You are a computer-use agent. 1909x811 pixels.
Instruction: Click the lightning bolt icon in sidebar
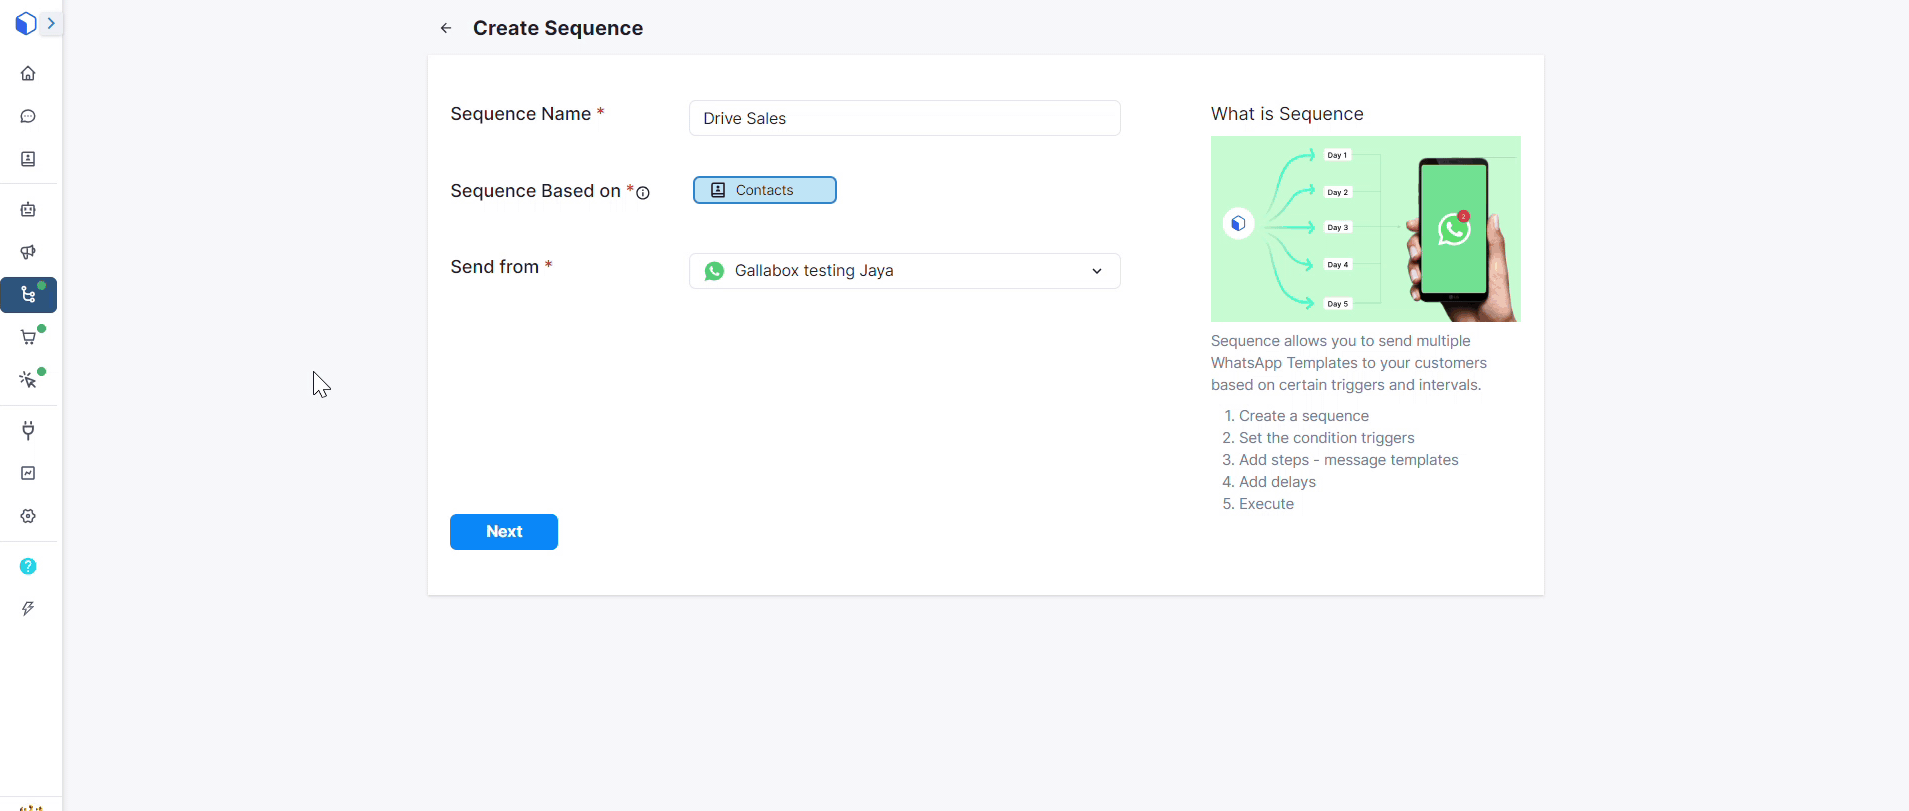coord(28,608)
